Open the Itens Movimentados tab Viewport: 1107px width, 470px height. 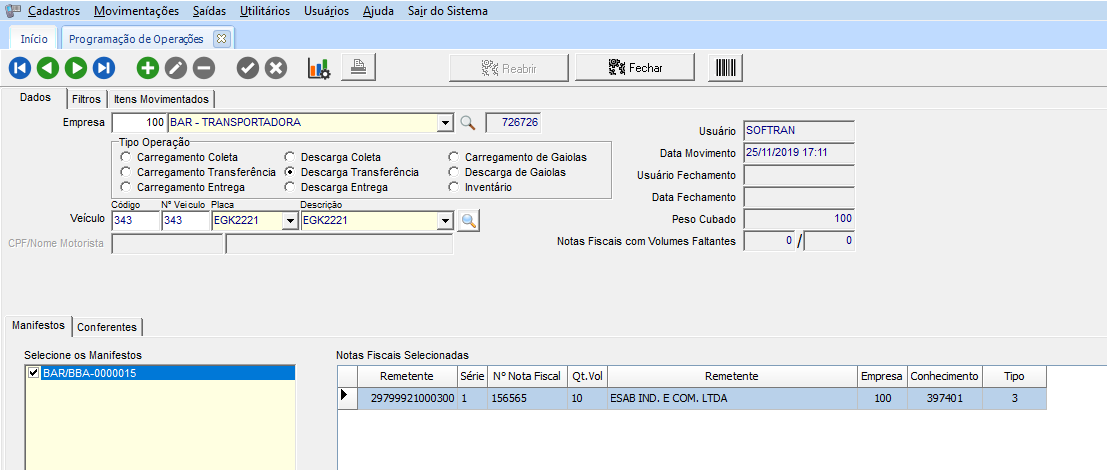[x=162, y=99]
